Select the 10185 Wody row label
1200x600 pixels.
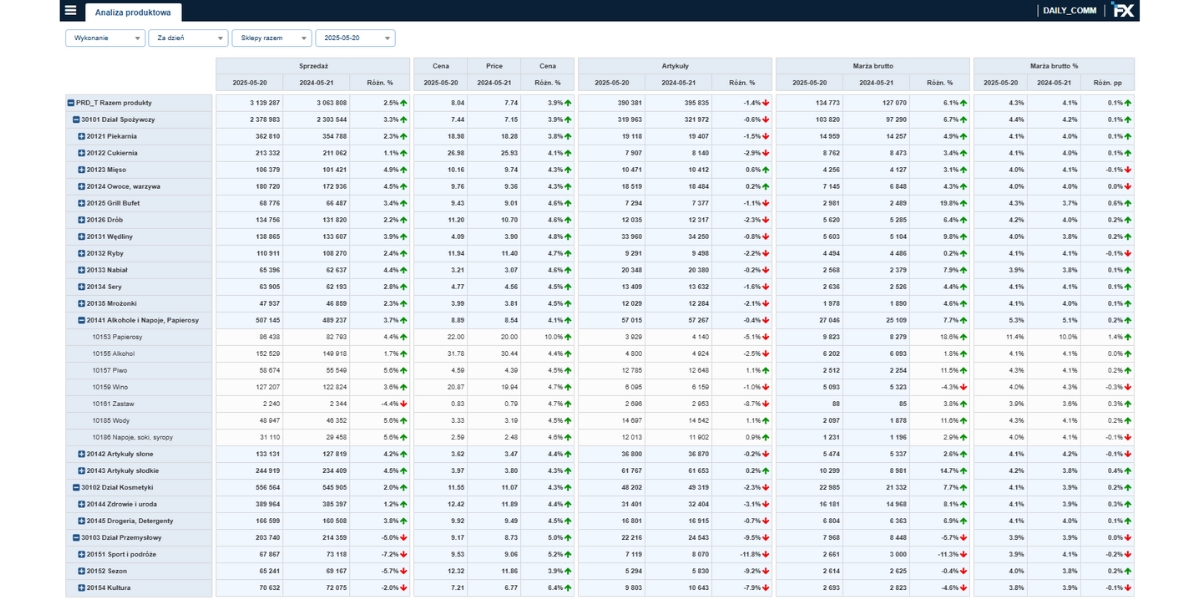[112, 420]
